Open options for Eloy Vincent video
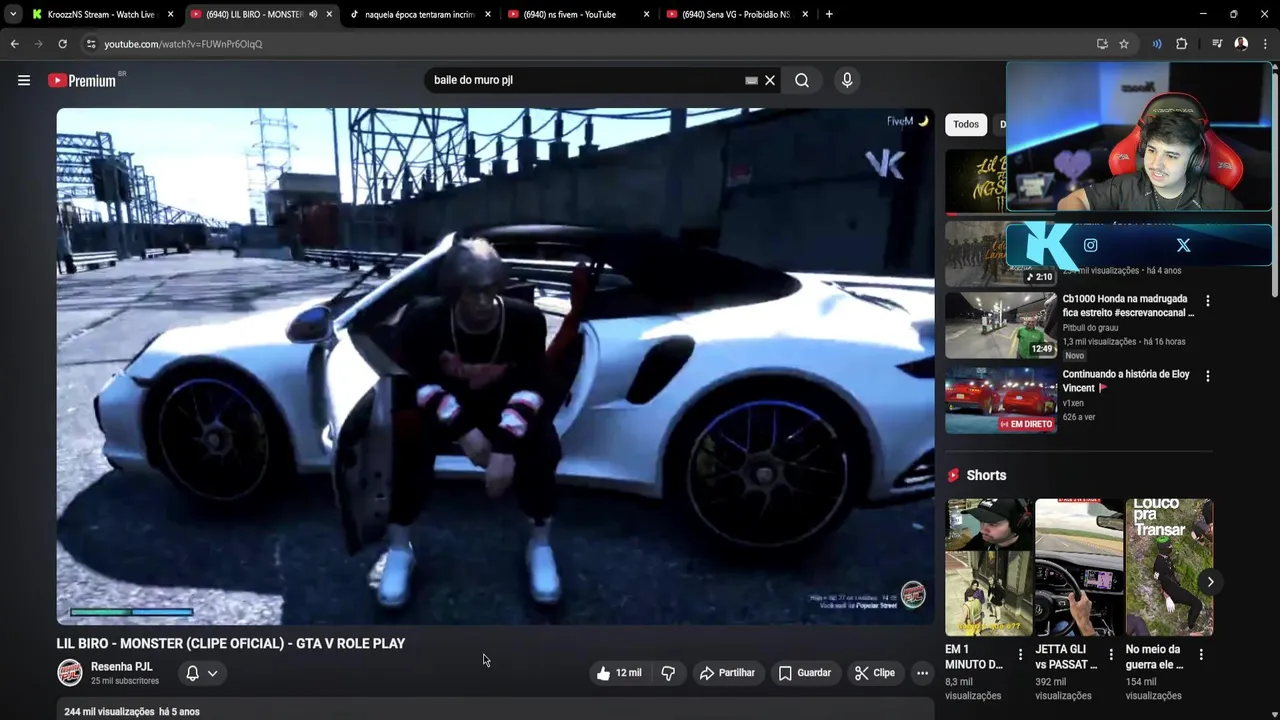The height and width of the screenshot is (720, 1280). (x=1207, y=376)
